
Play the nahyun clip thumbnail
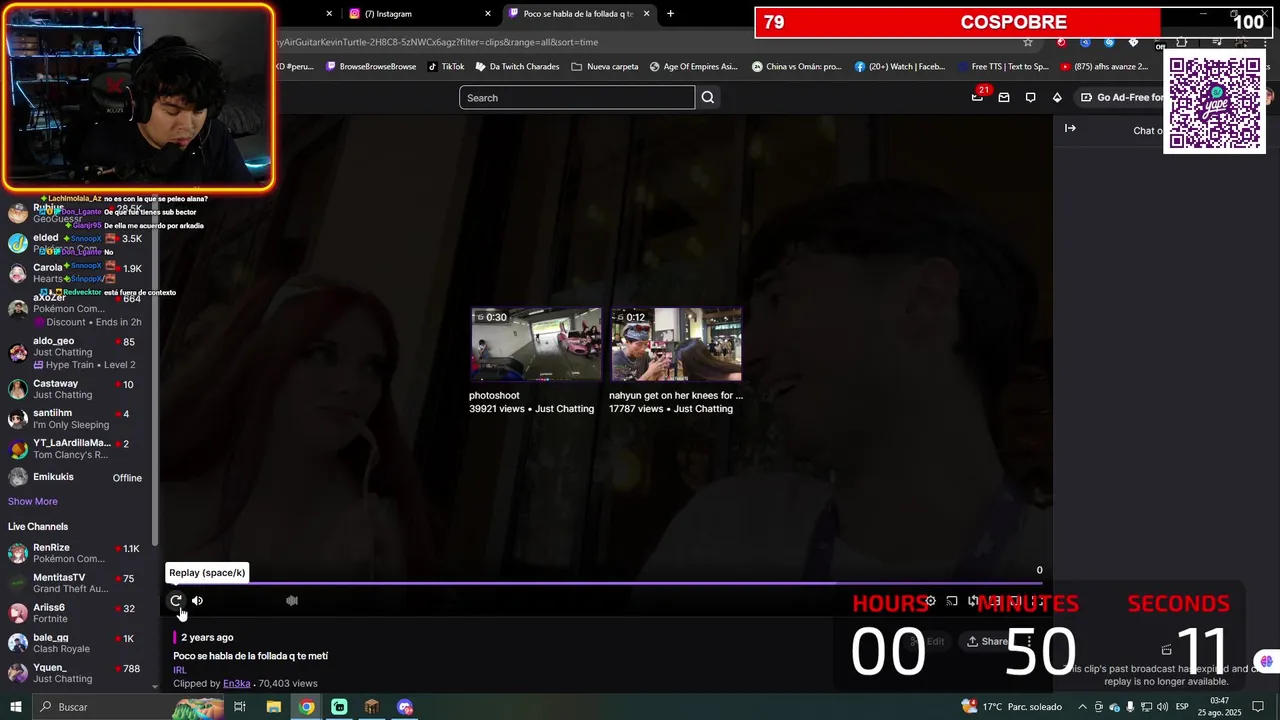(676, 344)
